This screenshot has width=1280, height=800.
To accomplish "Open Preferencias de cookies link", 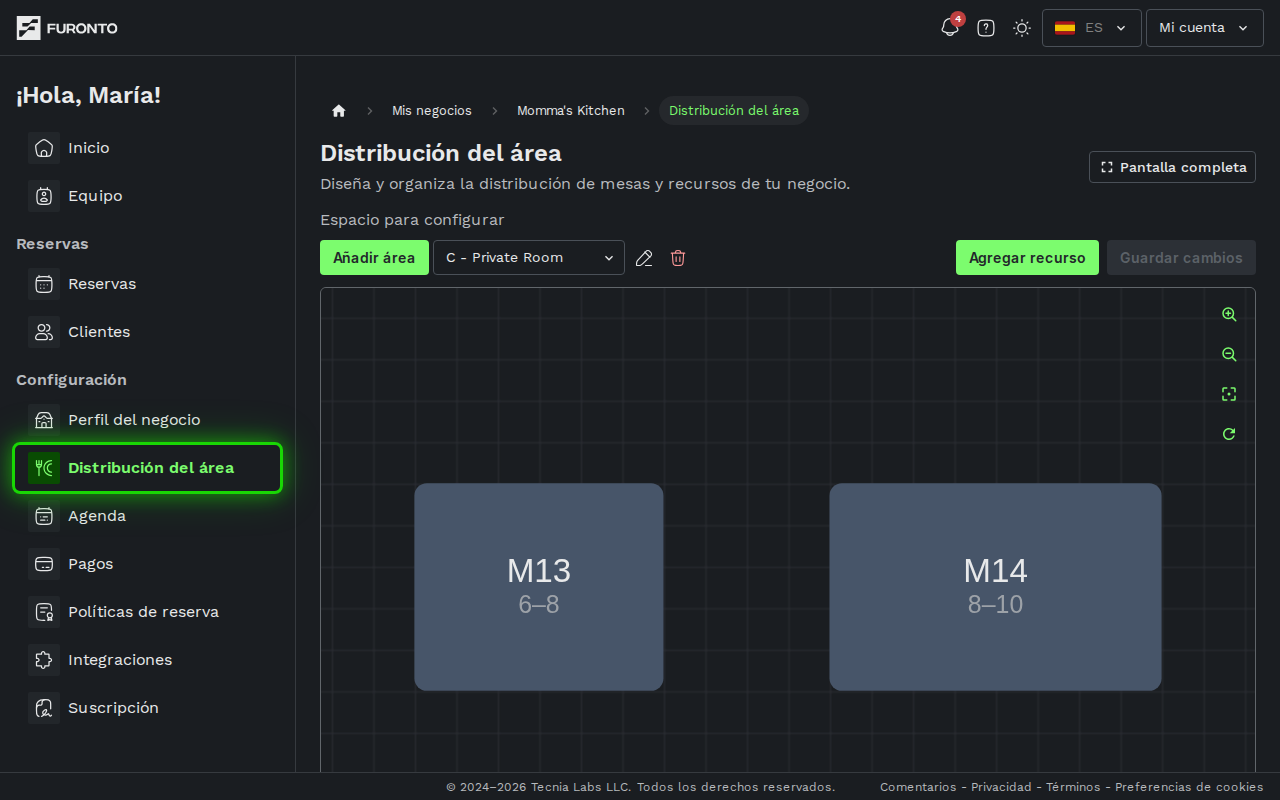I will [1189, 787].
